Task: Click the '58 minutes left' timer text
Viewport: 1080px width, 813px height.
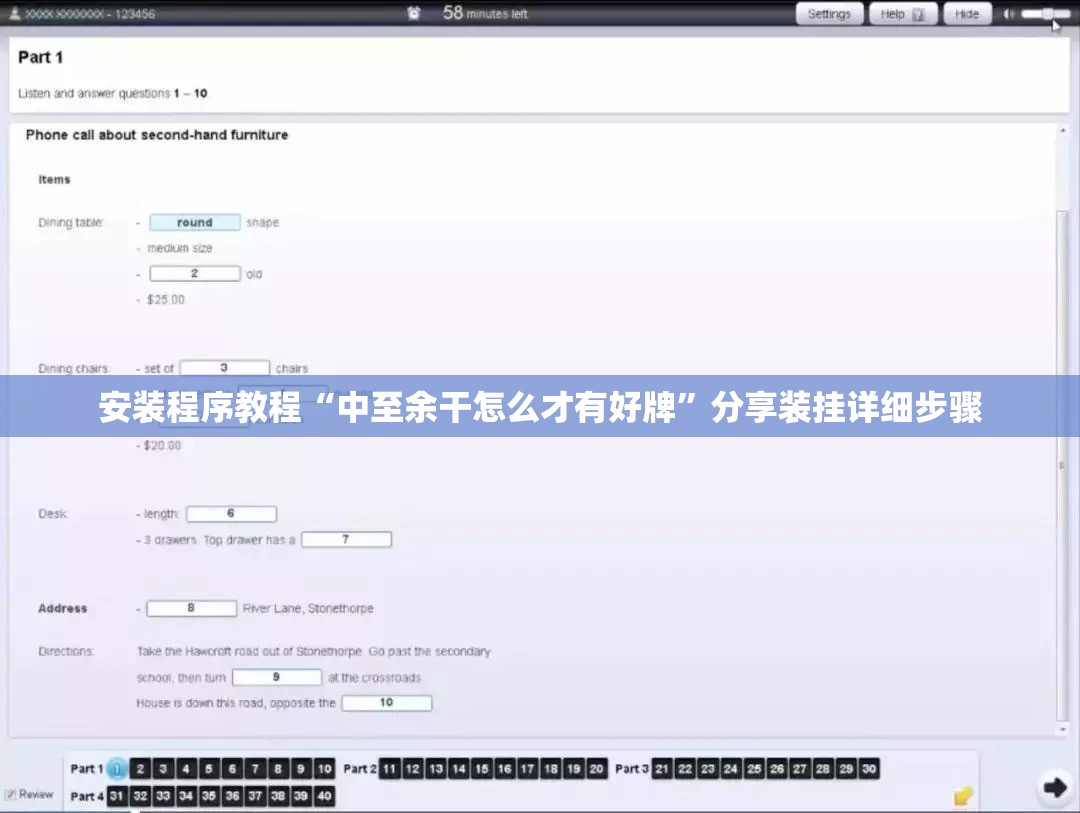Action: [x=485, y=13]
